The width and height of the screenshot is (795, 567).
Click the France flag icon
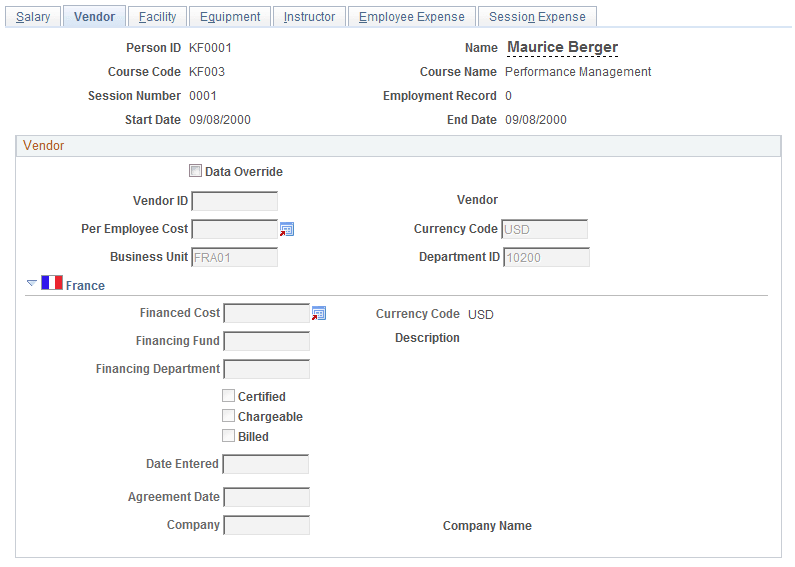pos(52,284)
